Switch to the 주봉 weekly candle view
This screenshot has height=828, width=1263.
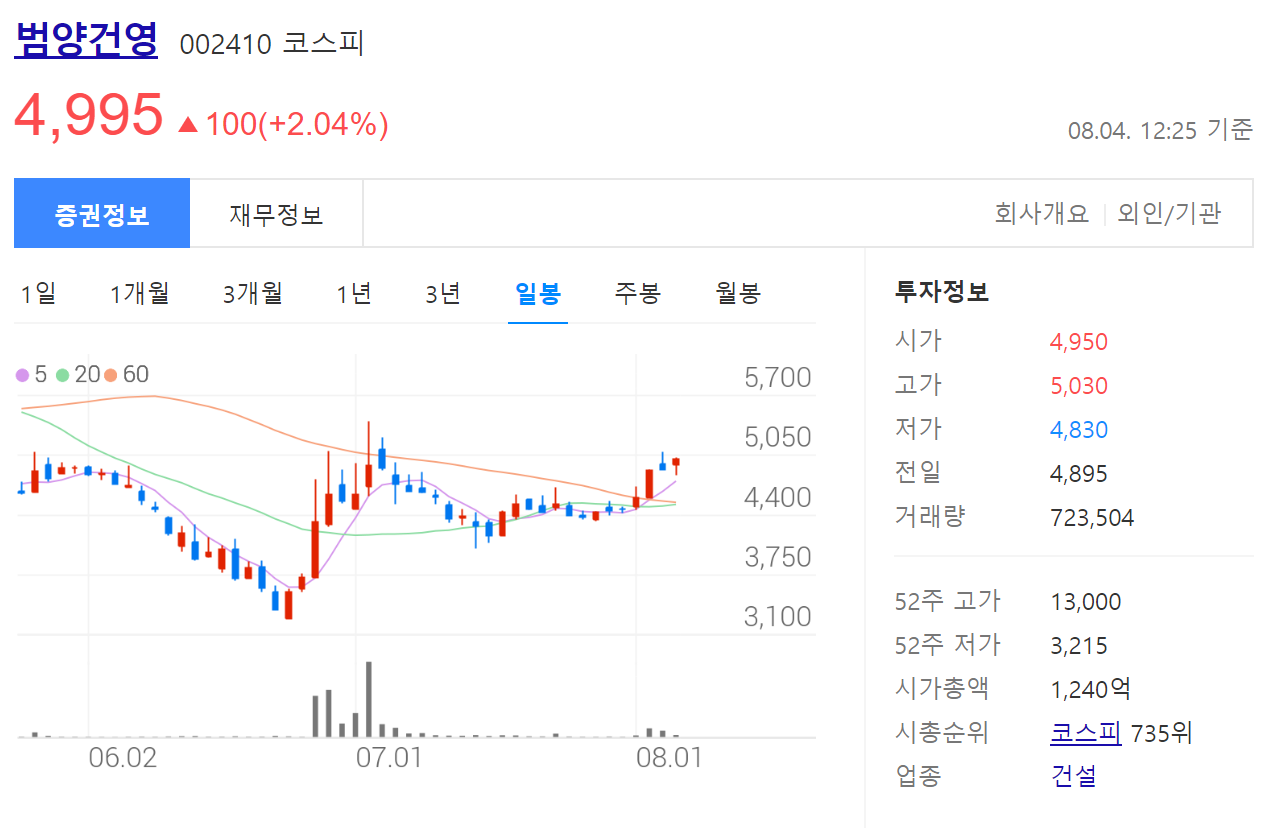point(637,294)
